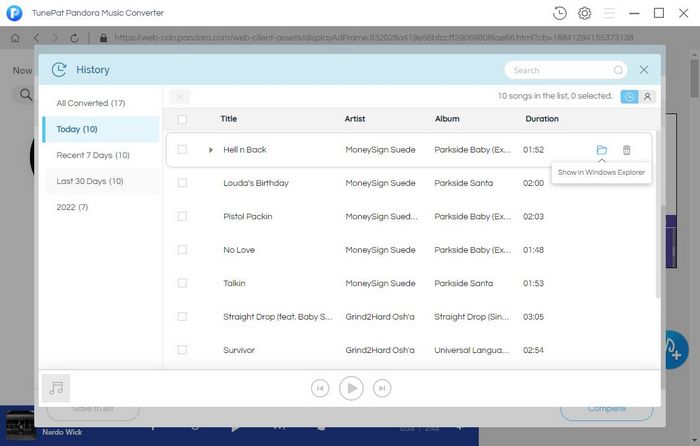
Task: Select All Converted (17) filter
Action: (101, 103)
